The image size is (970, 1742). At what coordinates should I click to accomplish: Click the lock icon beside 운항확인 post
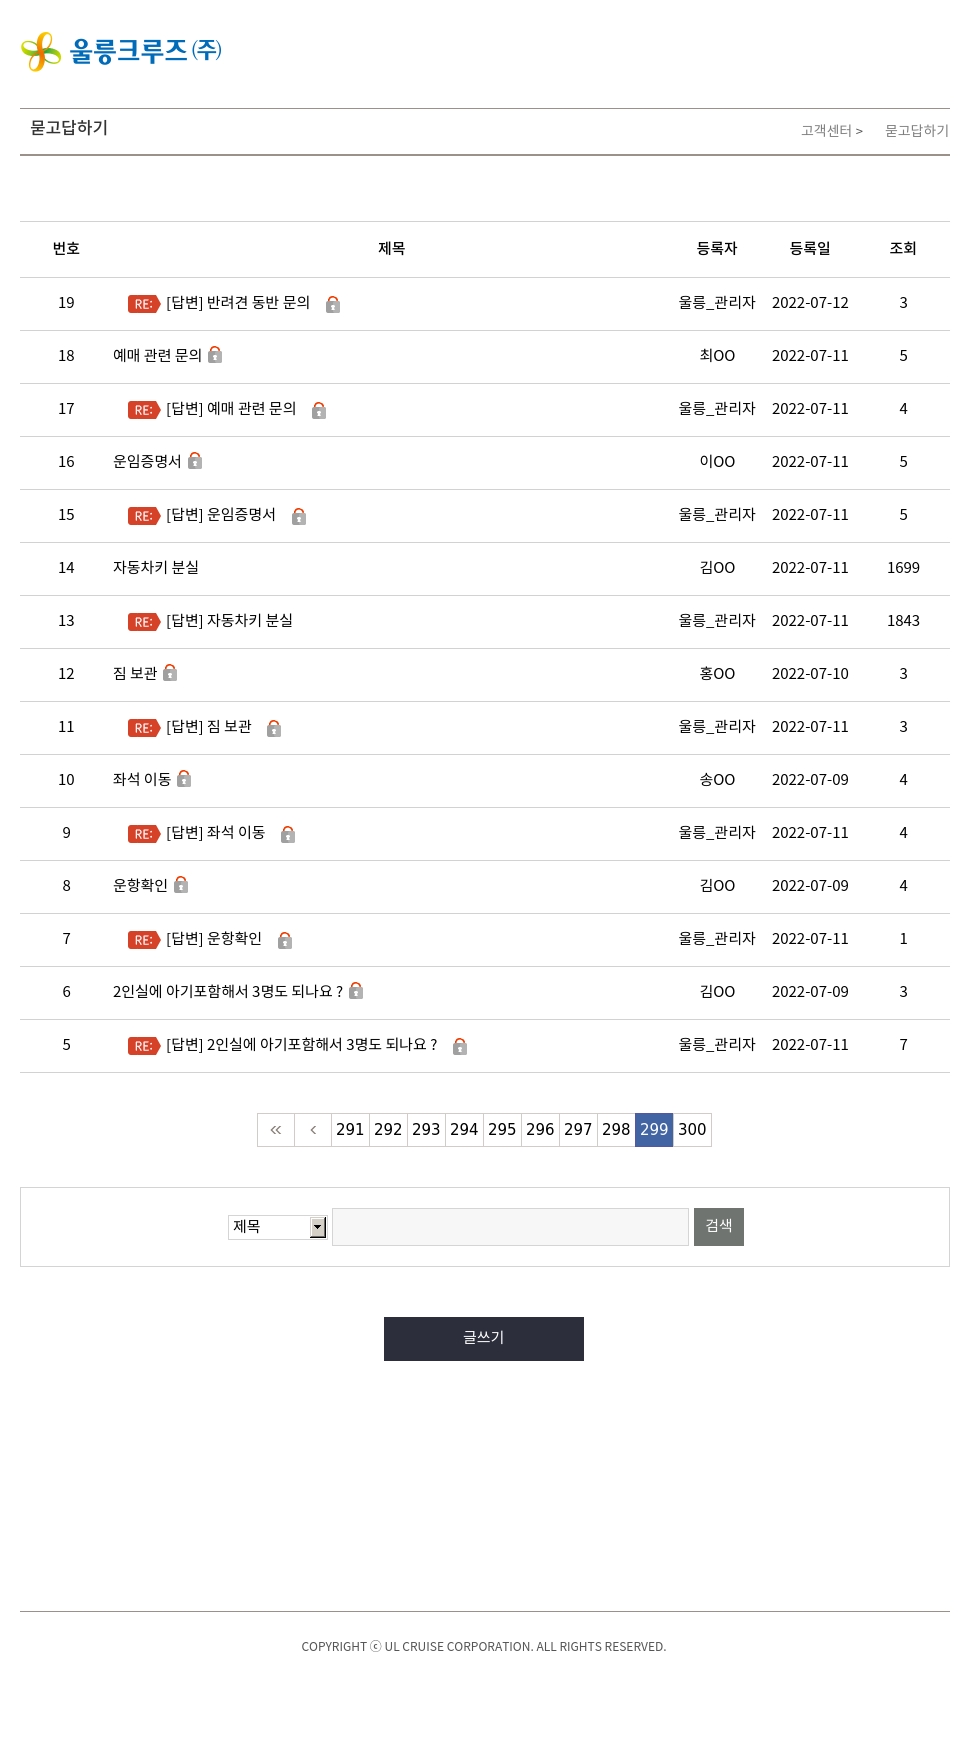(181, 885)
